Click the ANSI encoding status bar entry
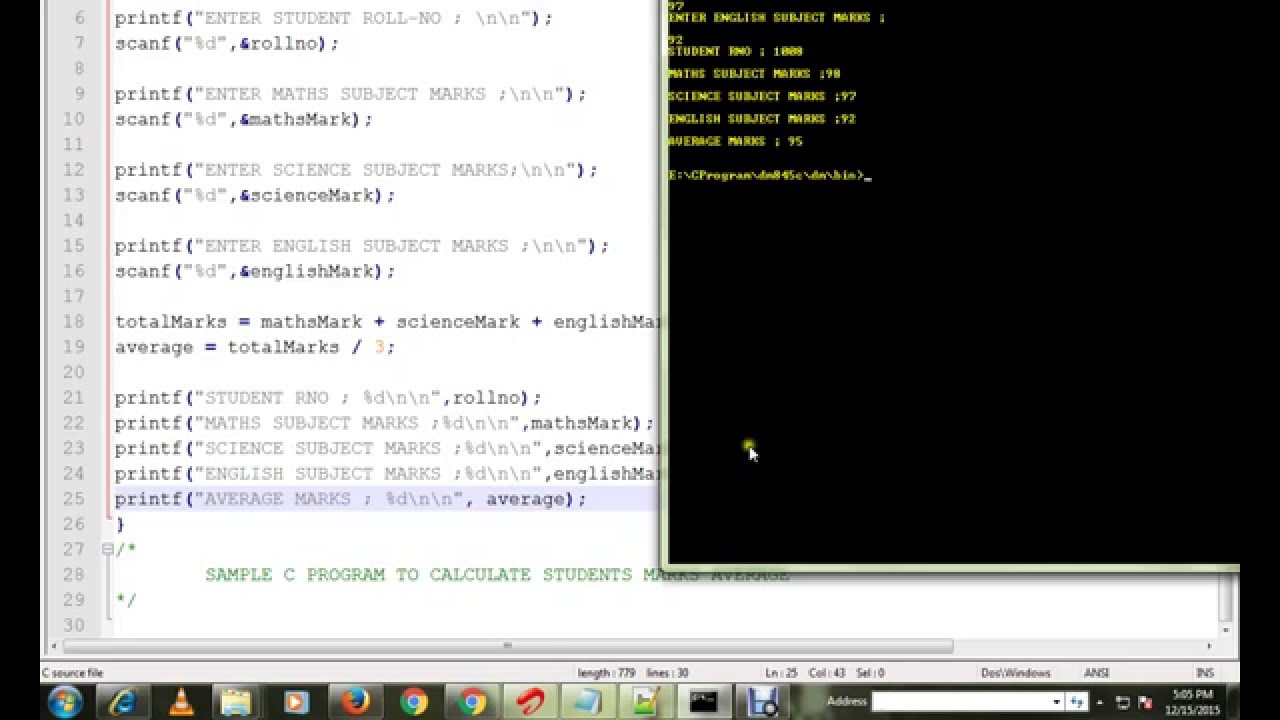Screen dimensions: 1280x720 pos(1096,673)
